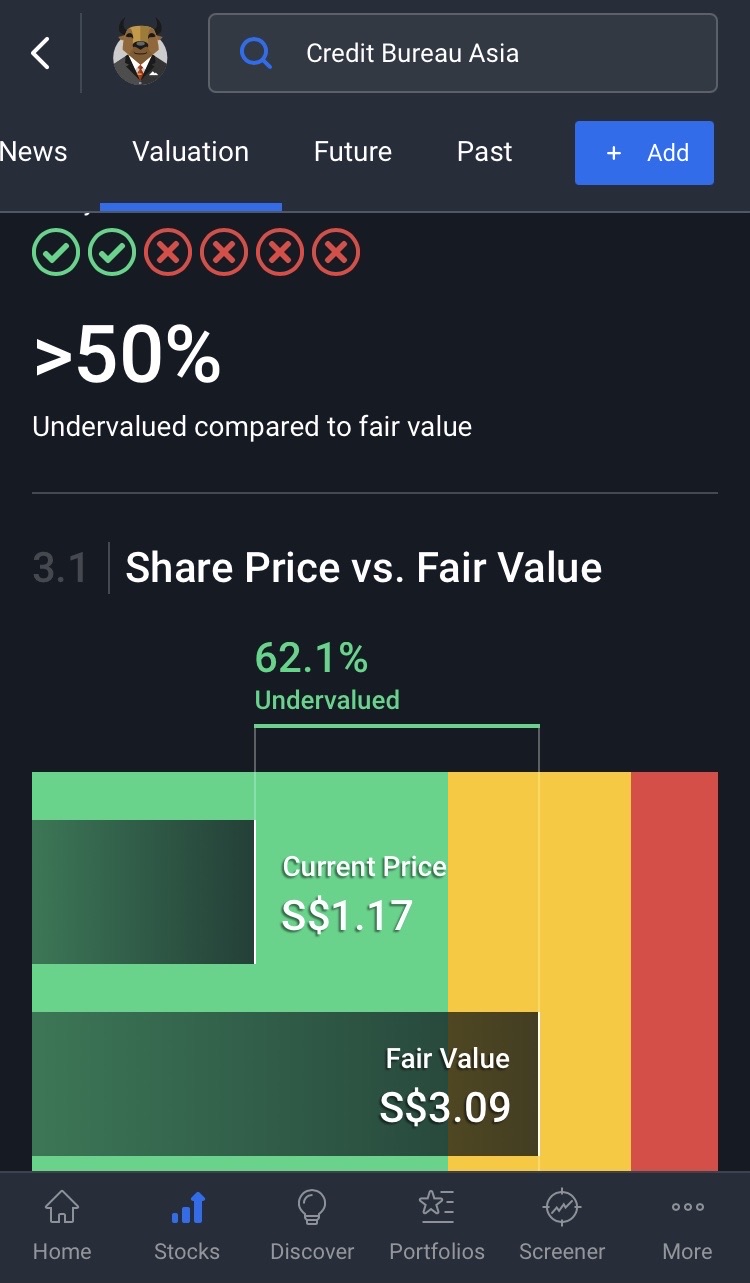Tap the Fair Value S$3.09 bar
Image resolution: width=750 pixels, height=1283 pixels.
pos(285,1084)
